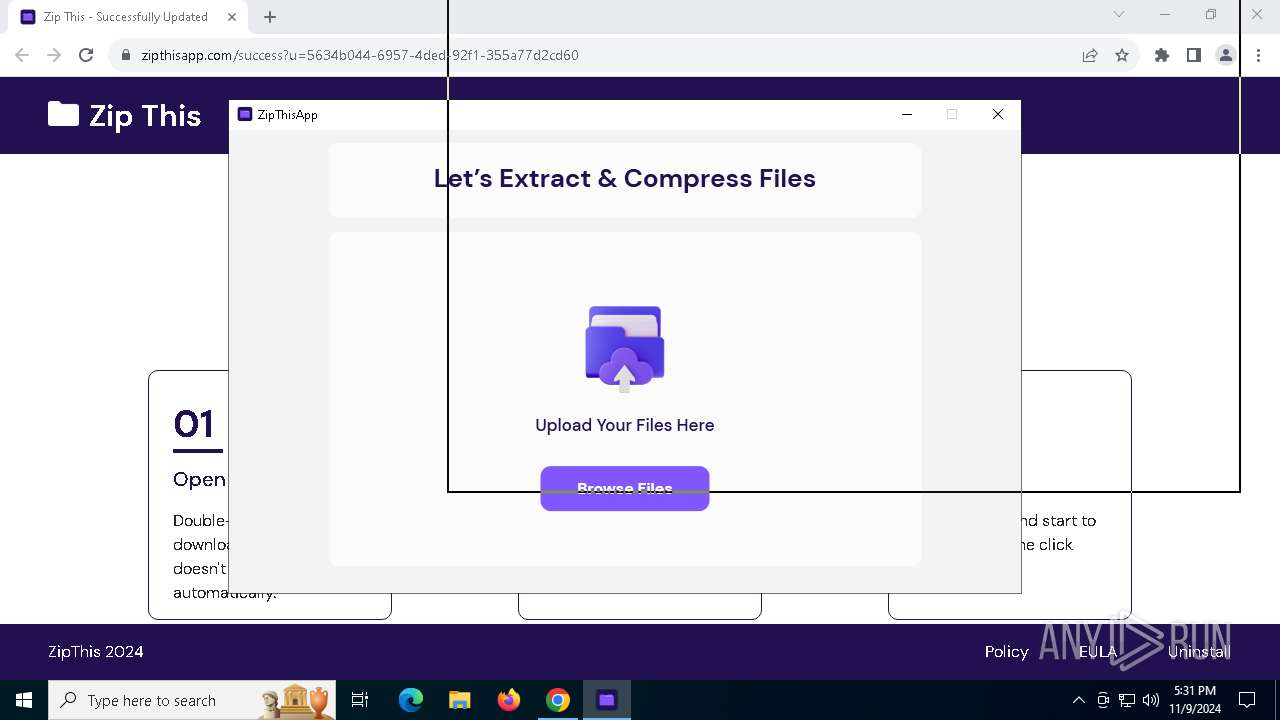Open volume control tray icon

tap(1151, 700)
